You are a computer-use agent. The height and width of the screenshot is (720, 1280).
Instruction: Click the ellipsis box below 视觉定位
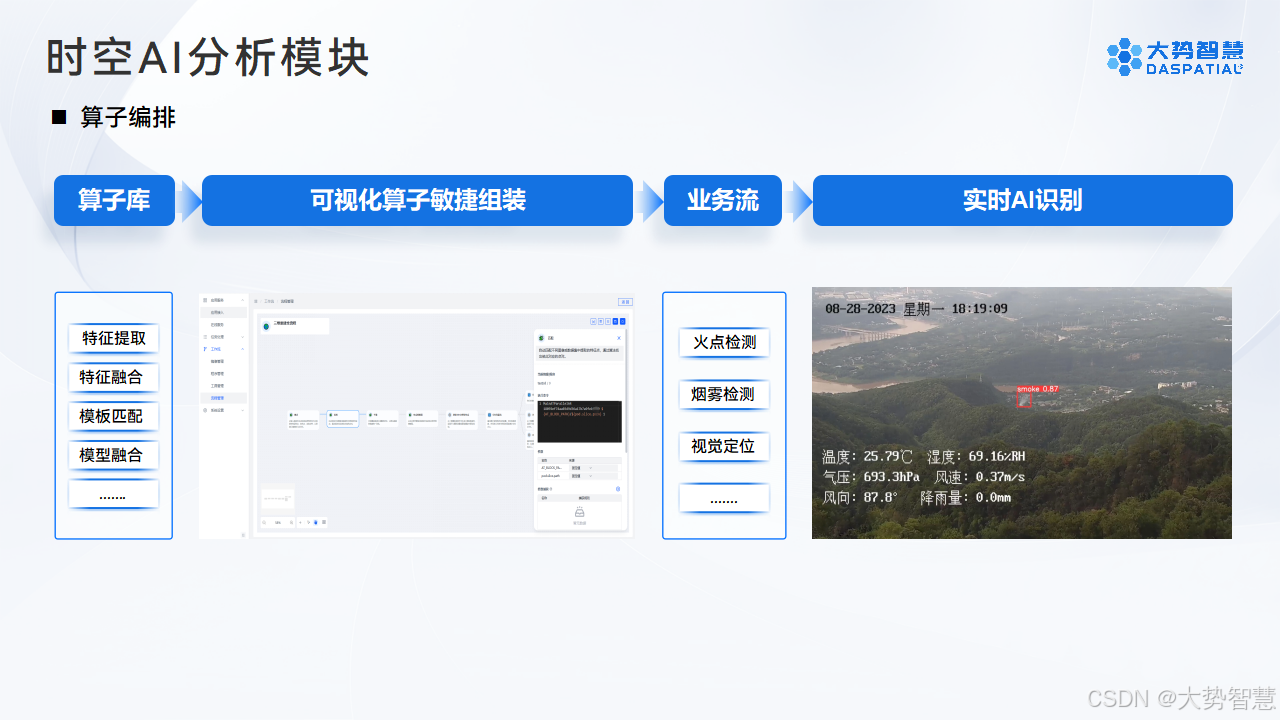click(724, 498)
